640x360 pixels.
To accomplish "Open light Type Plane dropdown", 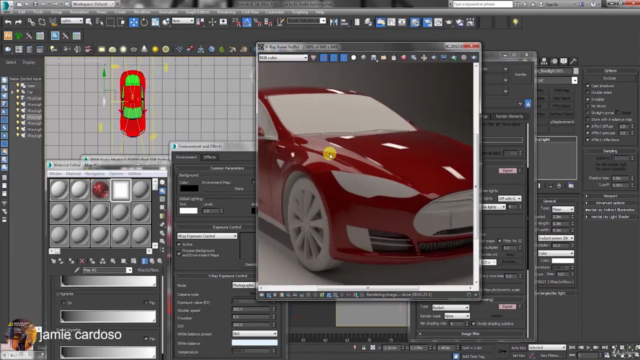I will 562,209.
